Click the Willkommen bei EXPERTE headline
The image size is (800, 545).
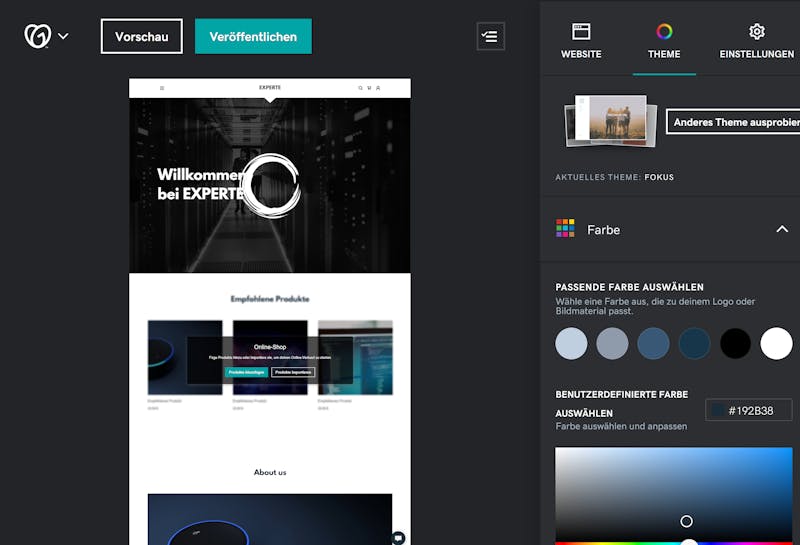(x=201, y=184)
